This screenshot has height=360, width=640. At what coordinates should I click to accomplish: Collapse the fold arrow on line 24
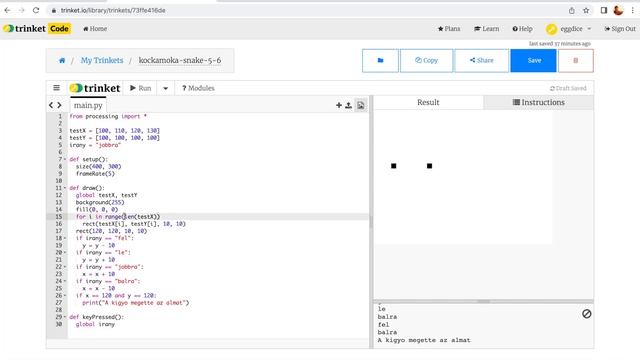[x=65, y=281]
